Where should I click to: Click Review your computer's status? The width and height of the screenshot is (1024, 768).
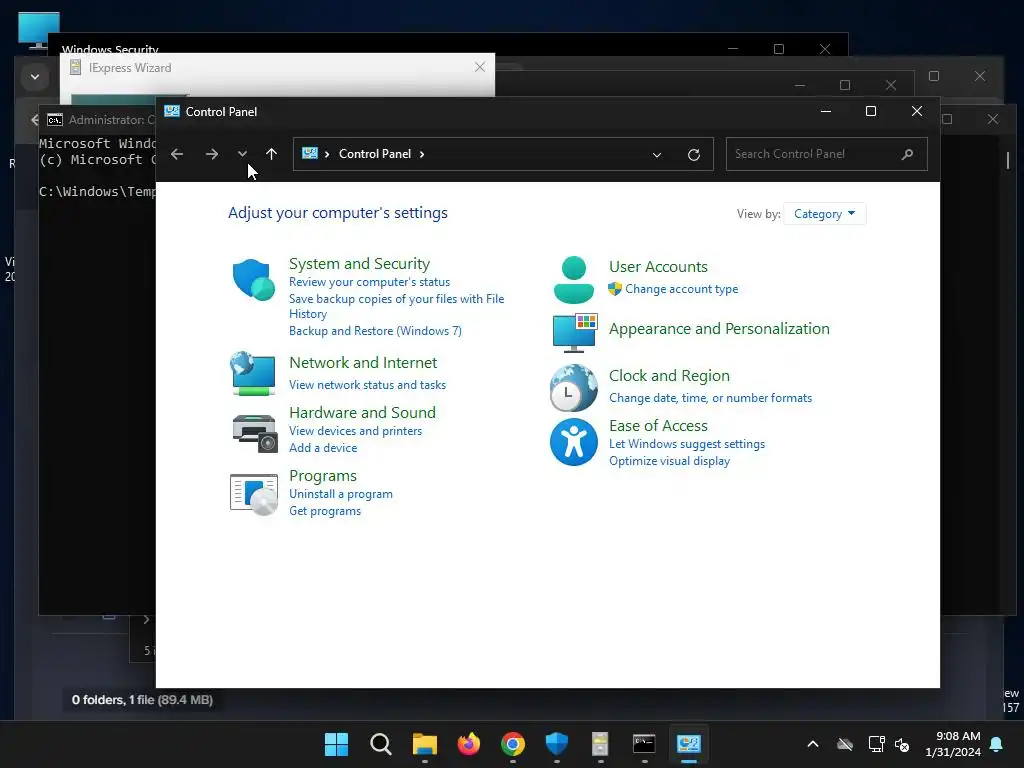point(370,282)
